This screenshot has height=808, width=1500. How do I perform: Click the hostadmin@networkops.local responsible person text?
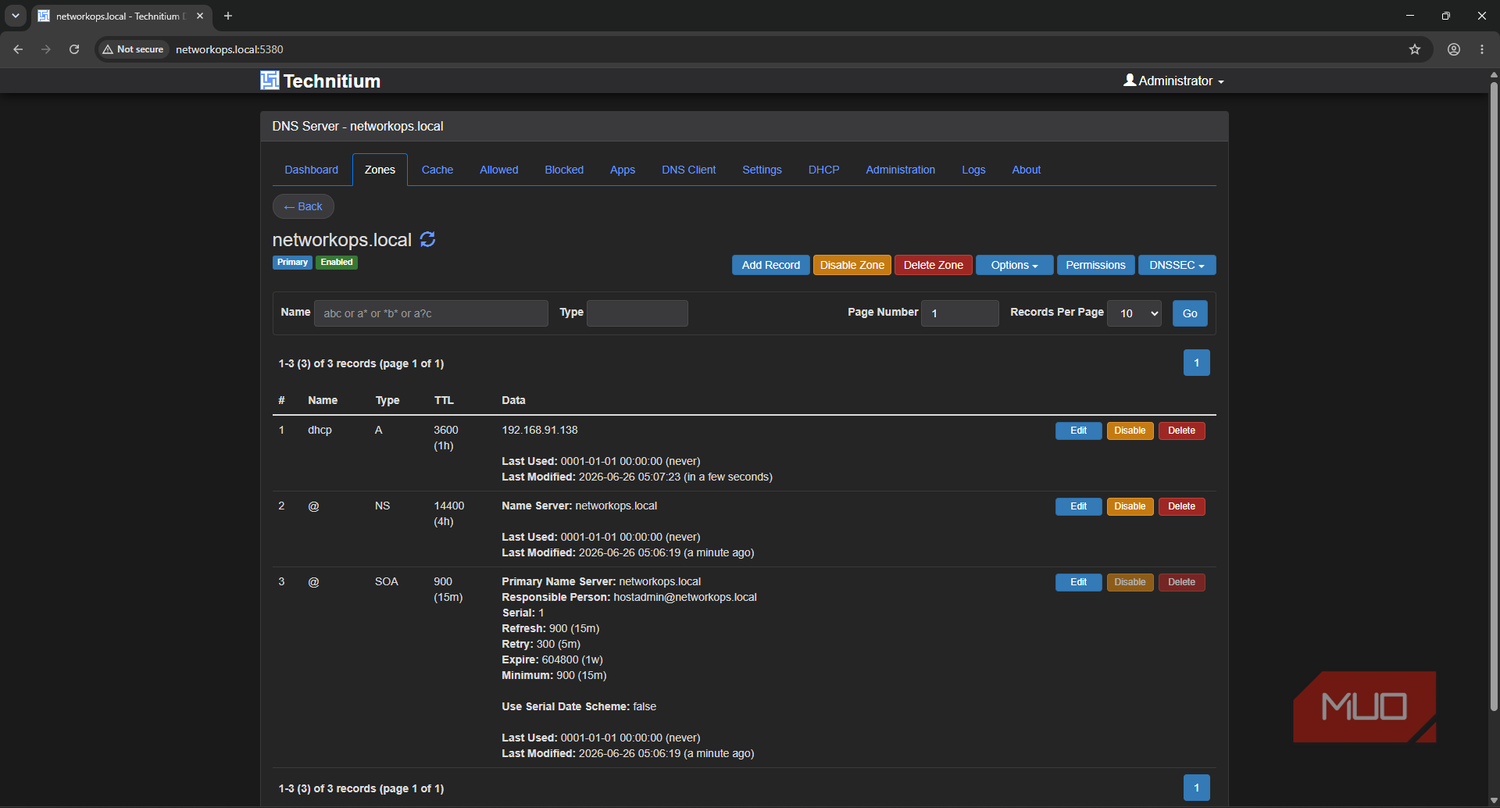tap(685, 597)
